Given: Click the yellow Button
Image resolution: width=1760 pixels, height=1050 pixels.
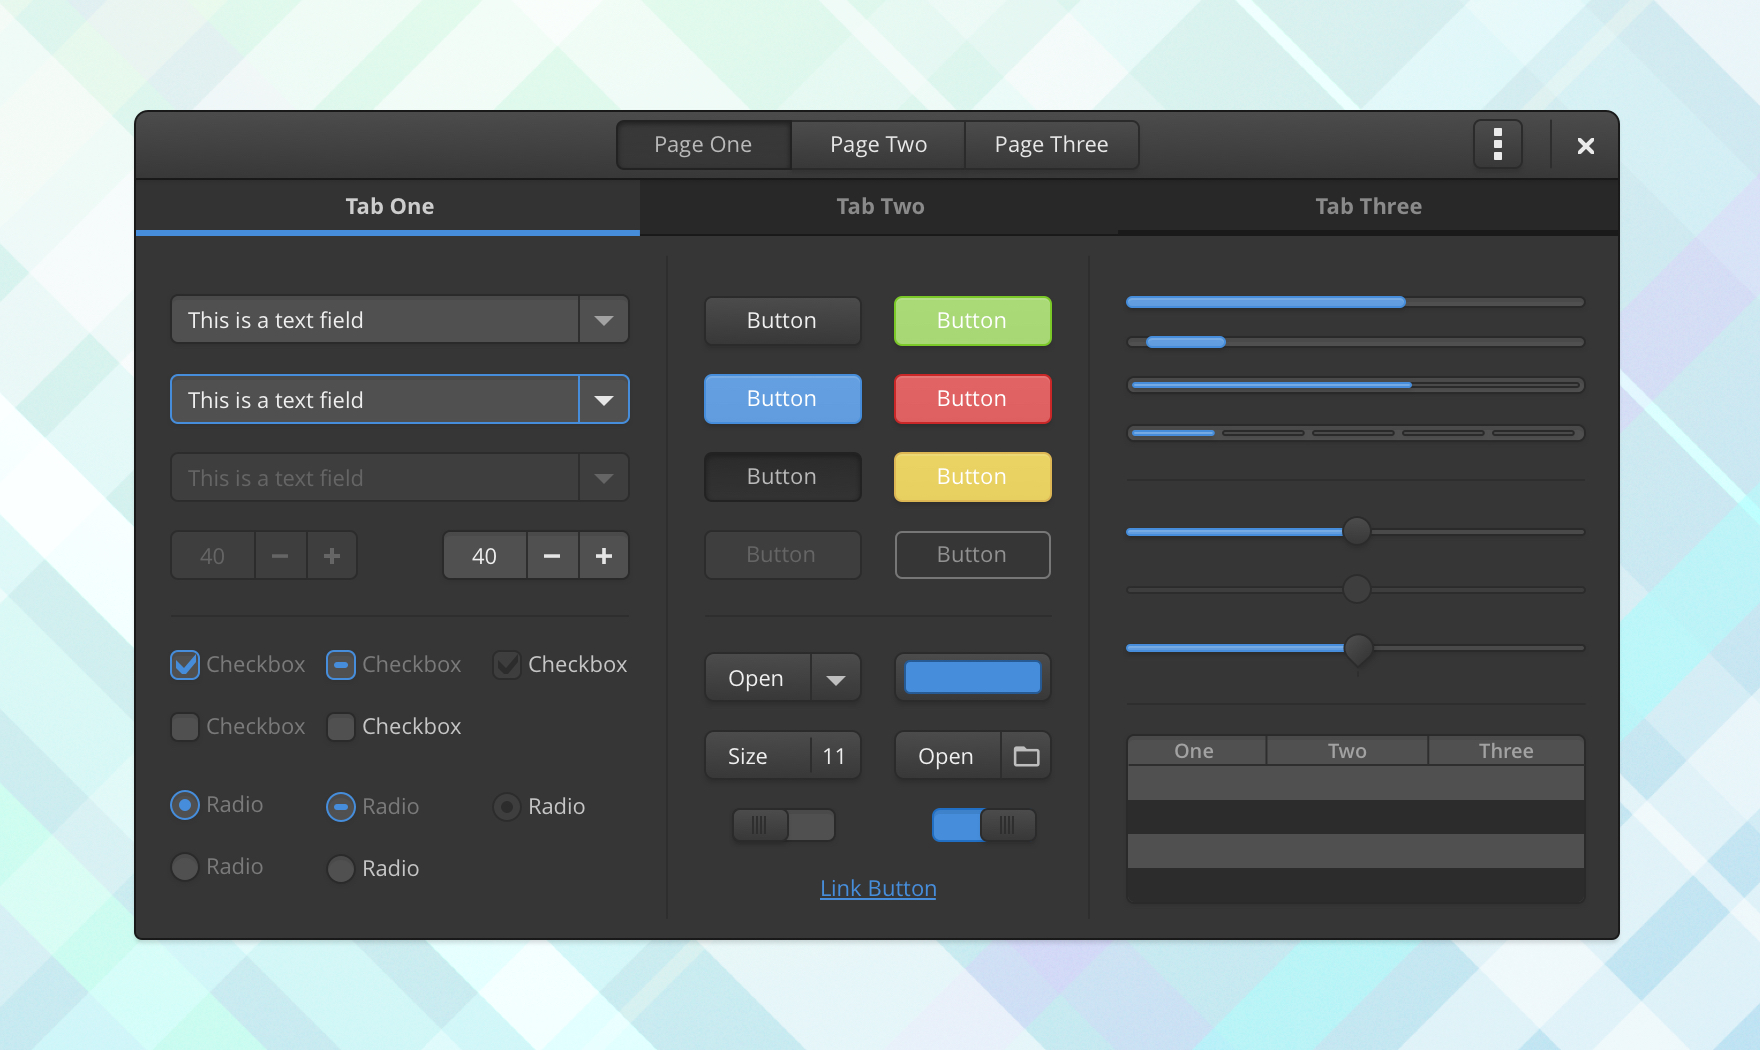Looking at the screenshot, I should click(973, 477).
